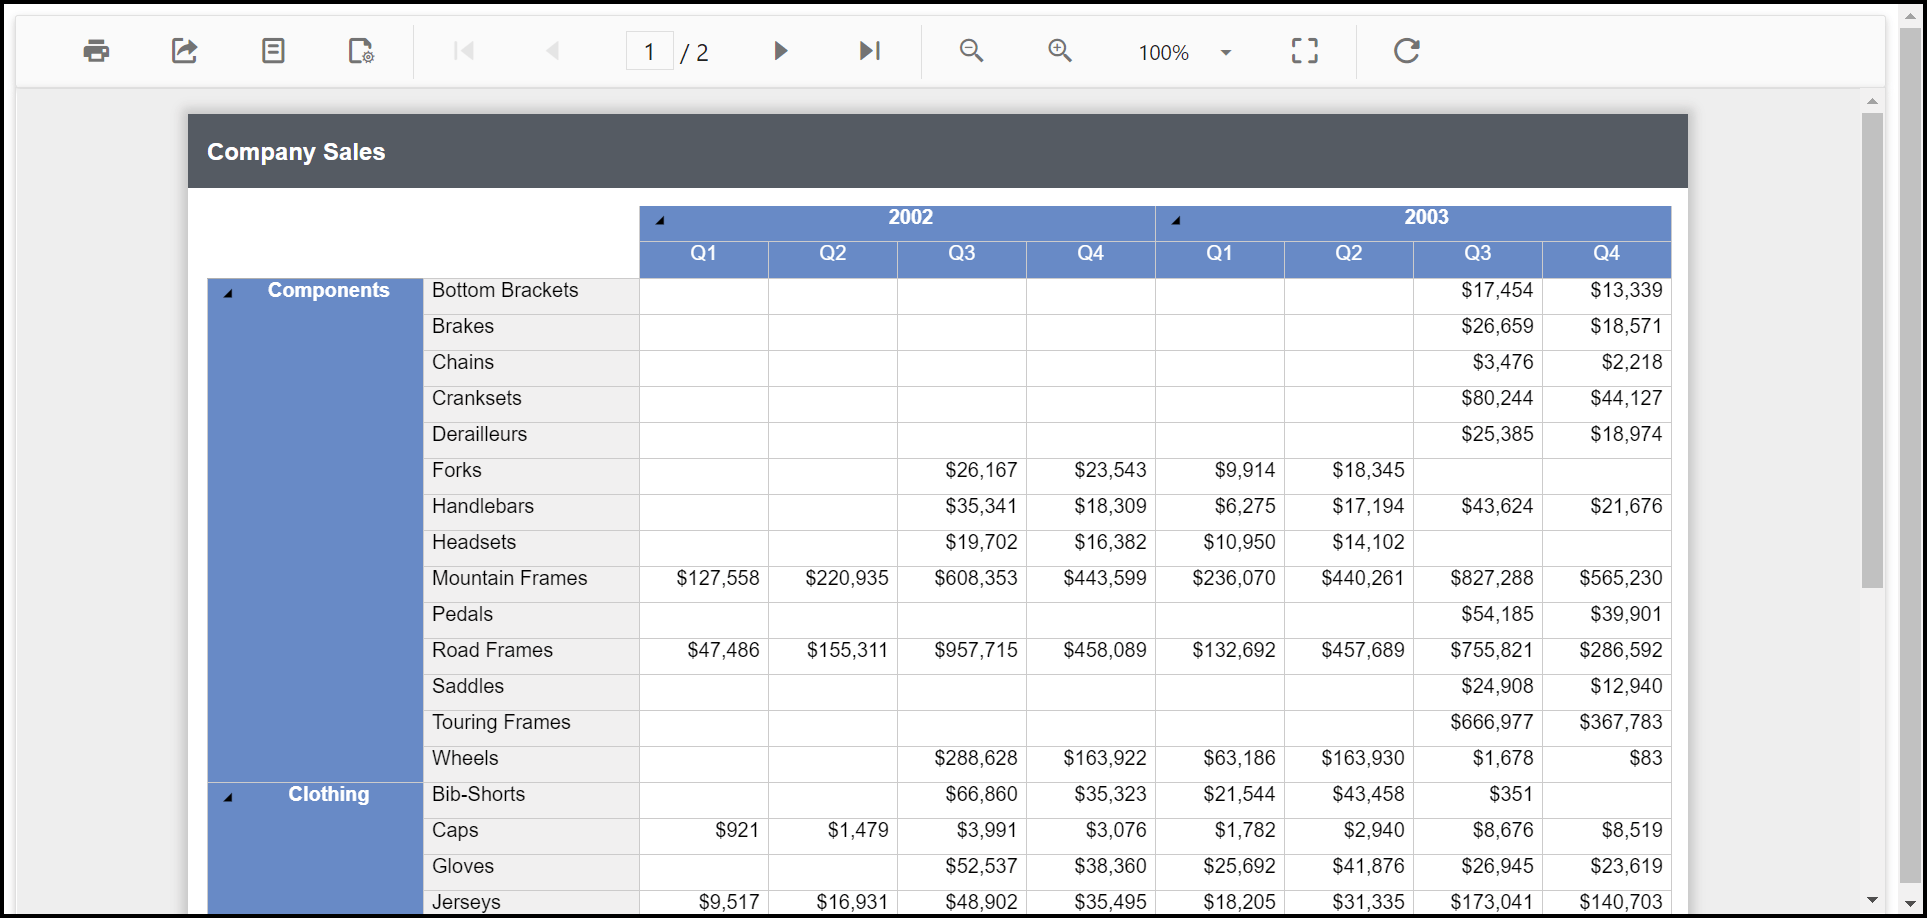
Task: Click the current page number field
Action: pos(650,52)
